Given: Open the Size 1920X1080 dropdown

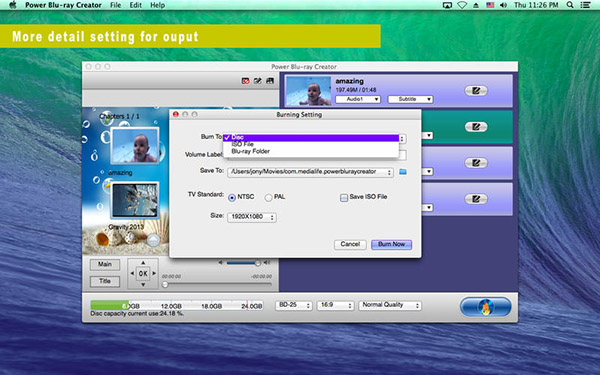Looking at the screenshot, I should pos(252,217).
